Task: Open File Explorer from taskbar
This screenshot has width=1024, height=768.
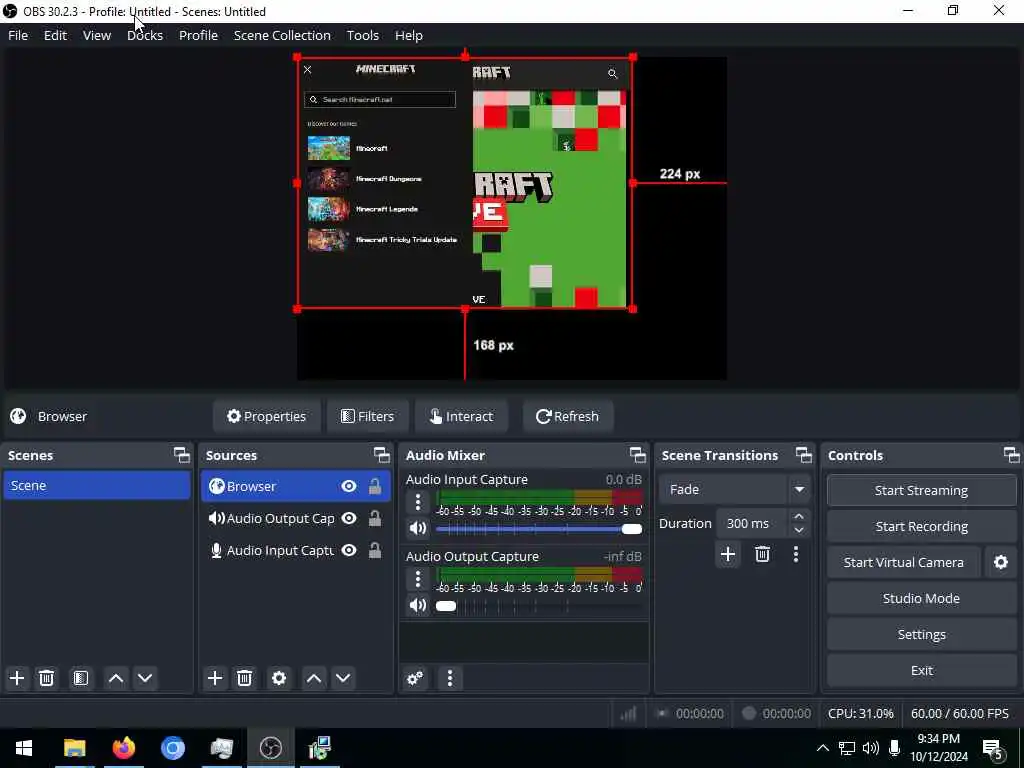Action: point(74,748)
